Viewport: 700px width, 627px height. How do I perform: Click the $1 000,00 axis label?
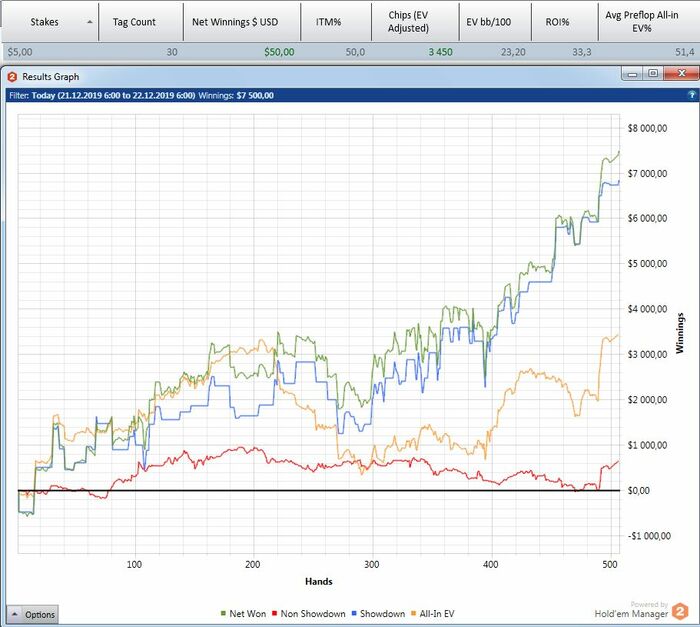647,445
